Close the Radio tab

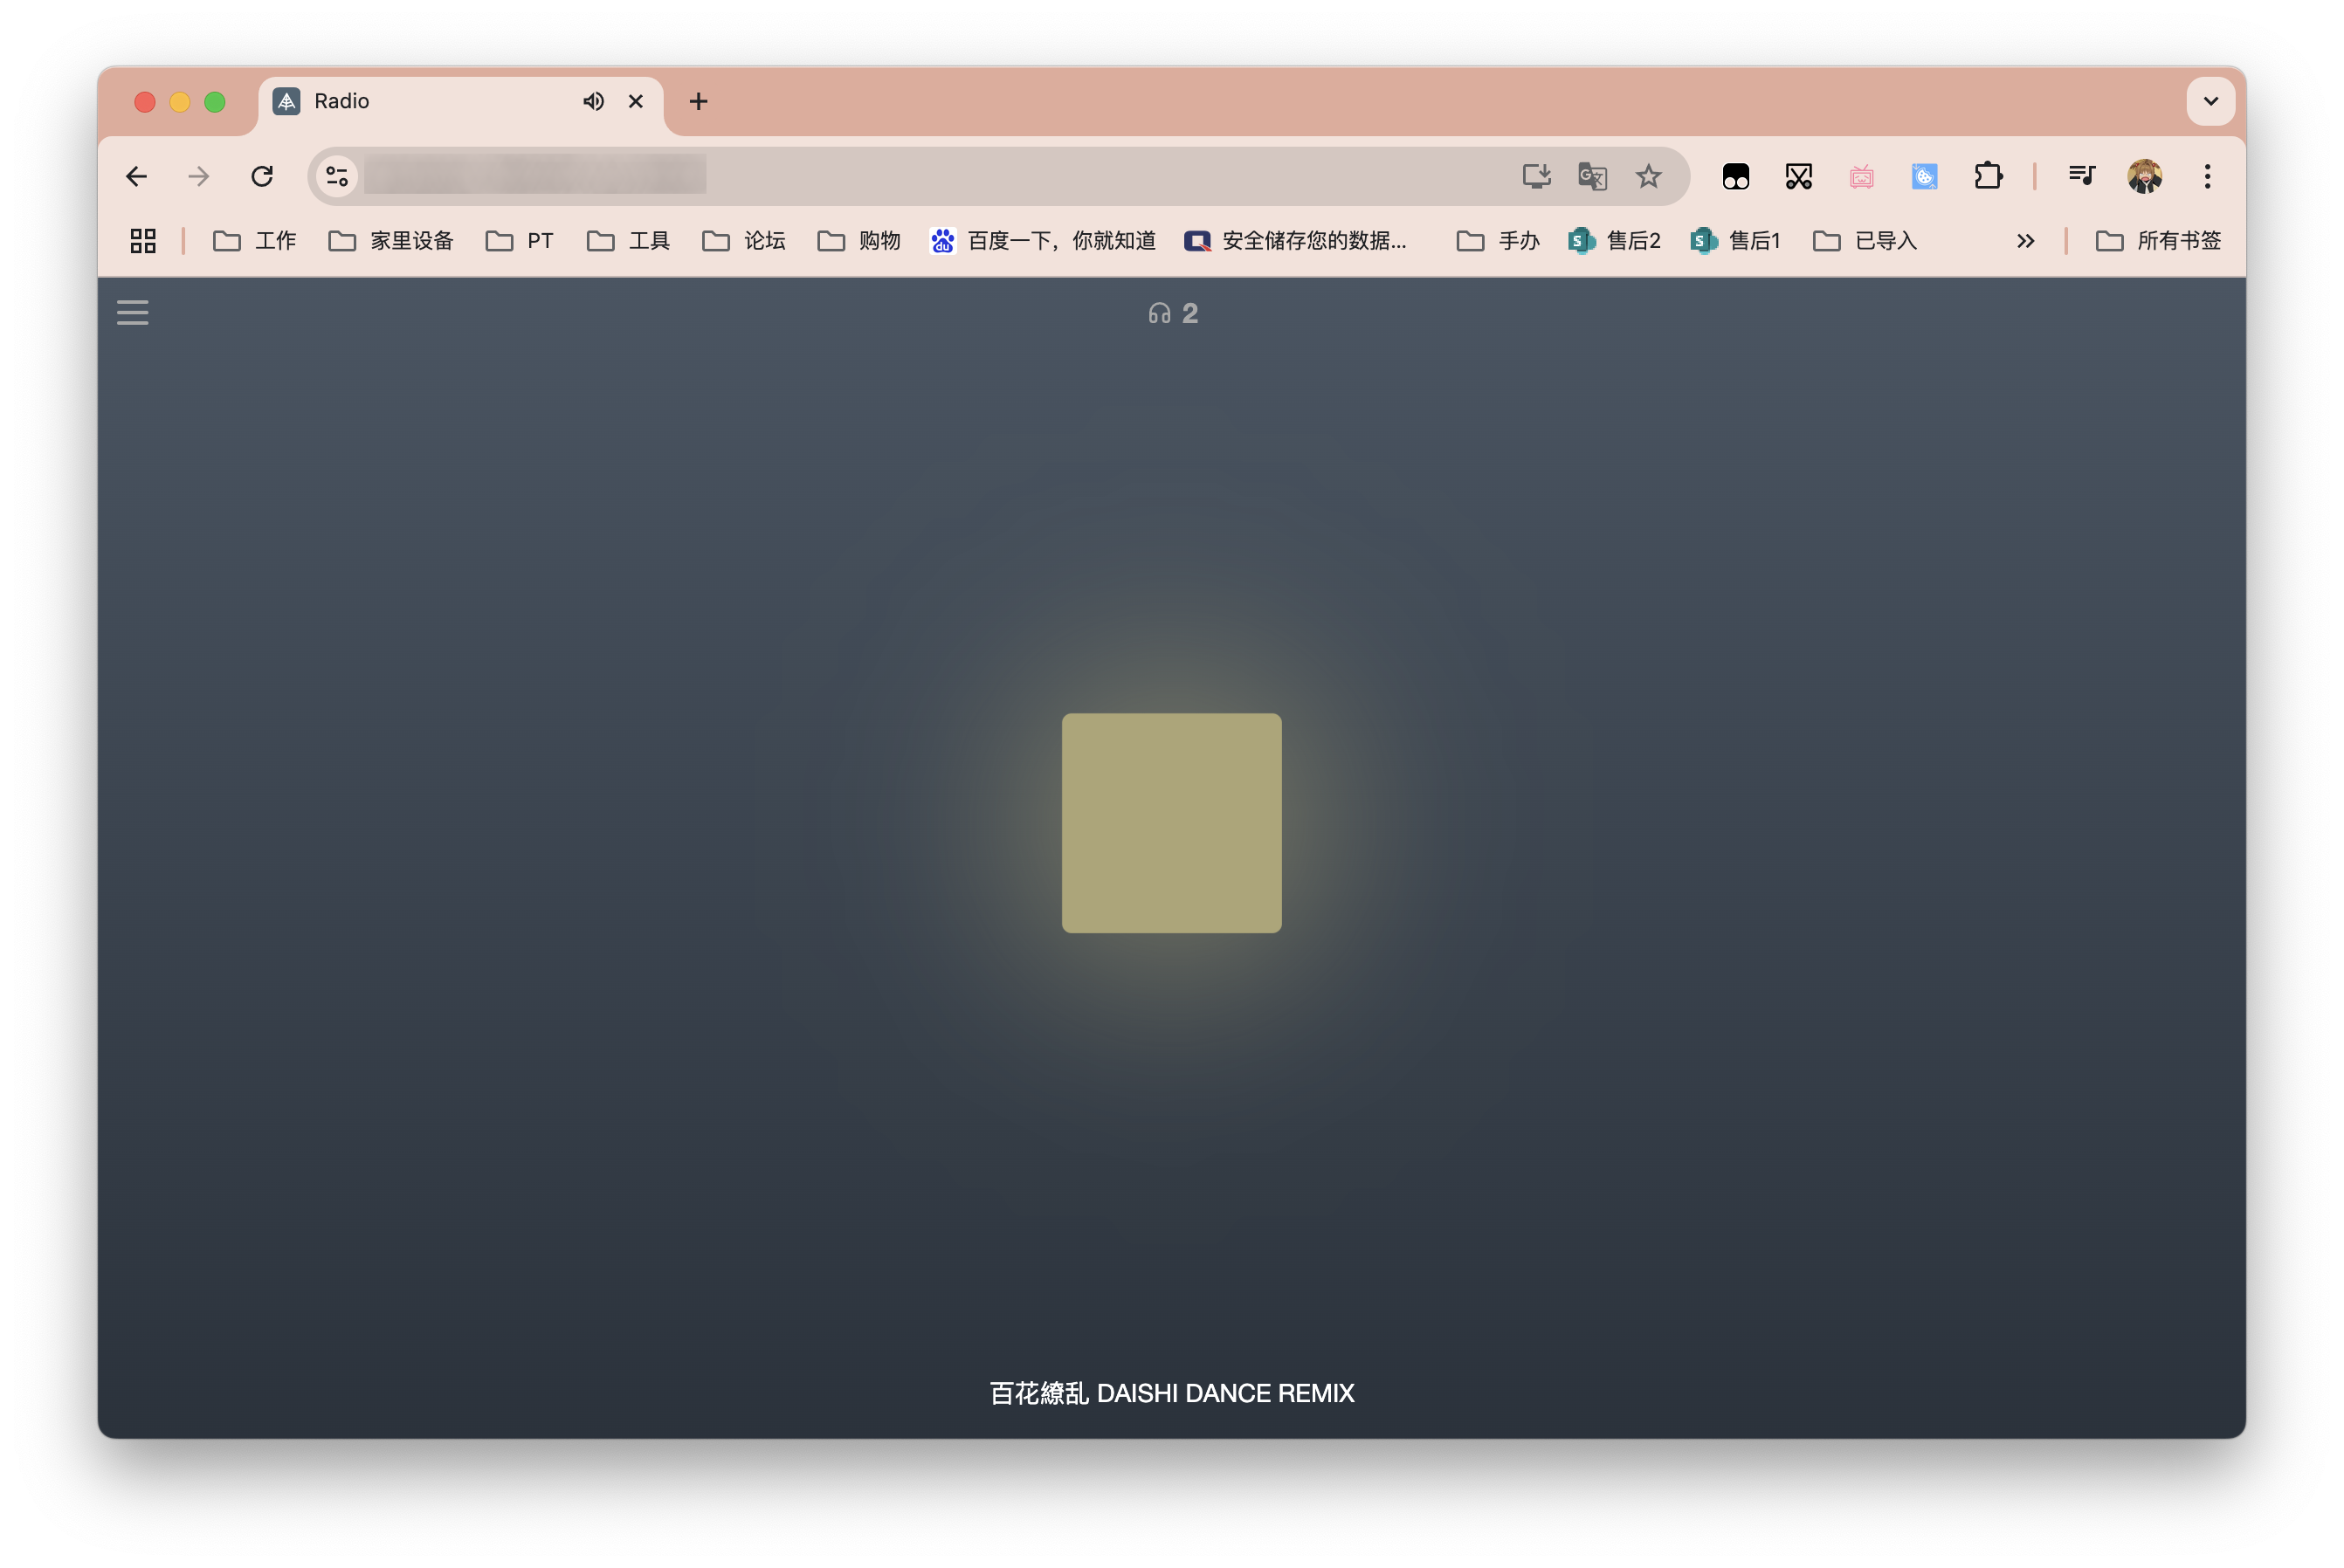pos(636,101)
